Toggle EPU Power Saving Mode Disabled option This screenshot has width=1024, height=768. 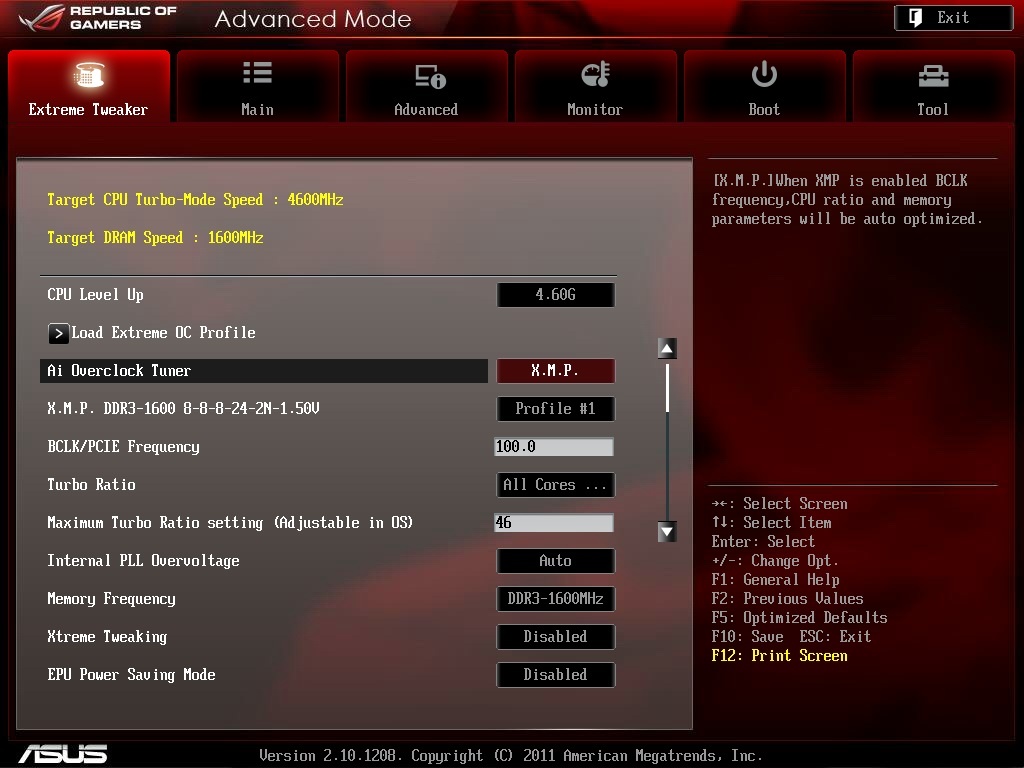(556, 675)
